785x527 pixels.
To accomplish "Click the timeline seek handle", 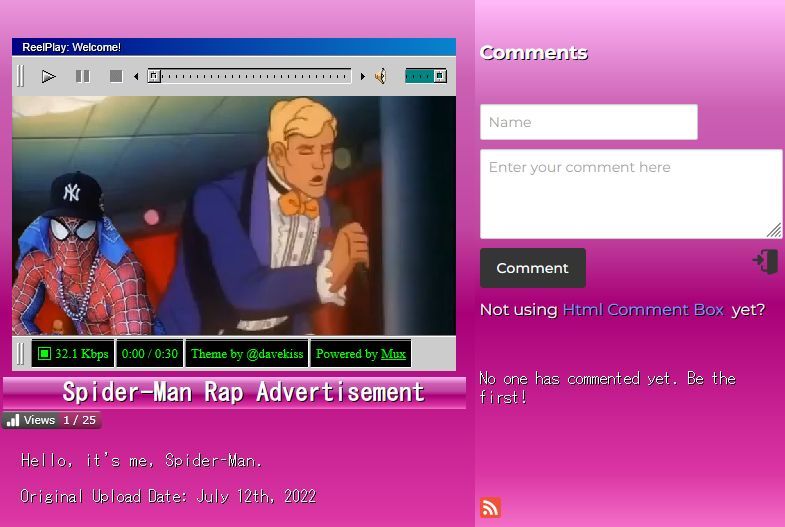I will tap(154, 76).
